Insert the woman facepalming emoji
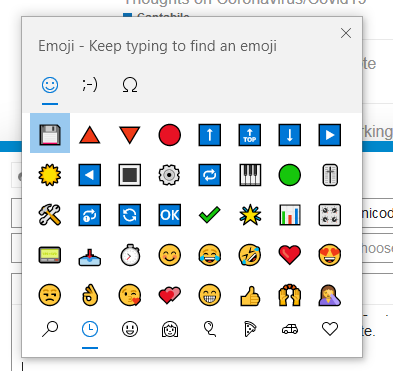The image size is (393, 371). coord(330,295)
